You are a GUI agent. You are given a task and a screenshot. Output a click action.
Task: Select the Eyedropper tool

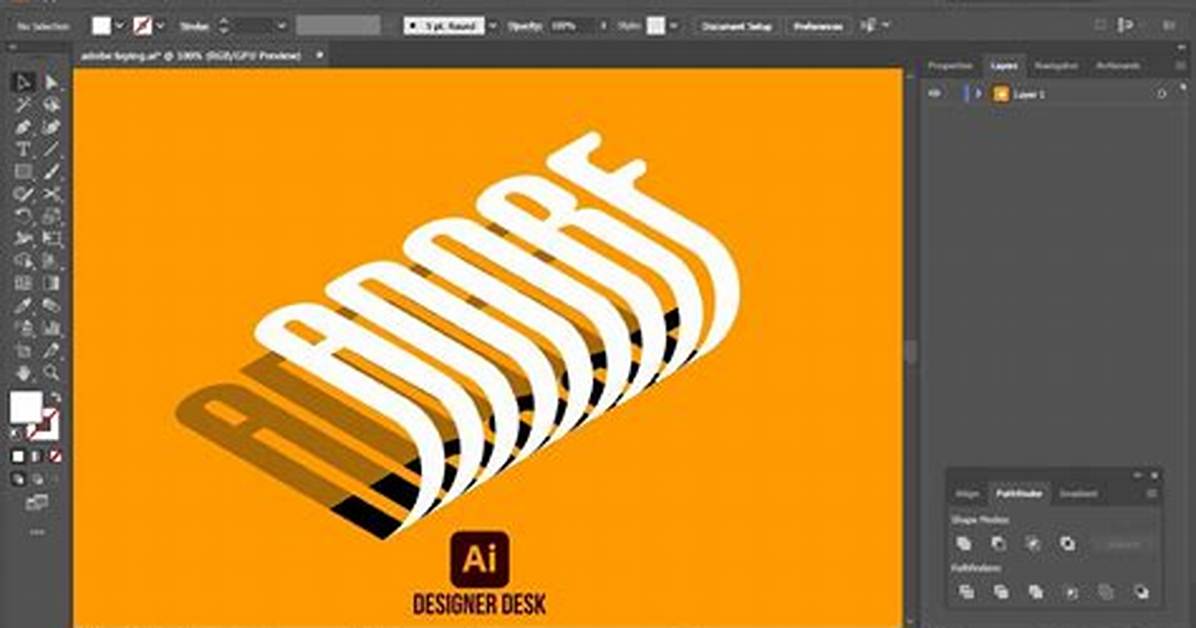click(23, 306)
